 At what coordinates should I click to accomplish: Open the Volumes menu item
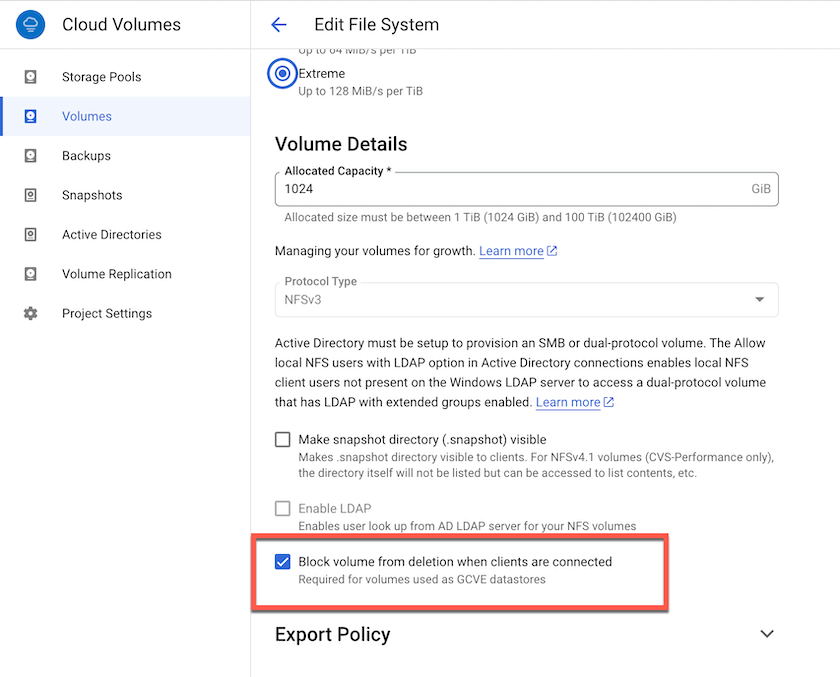click(87, 116)
